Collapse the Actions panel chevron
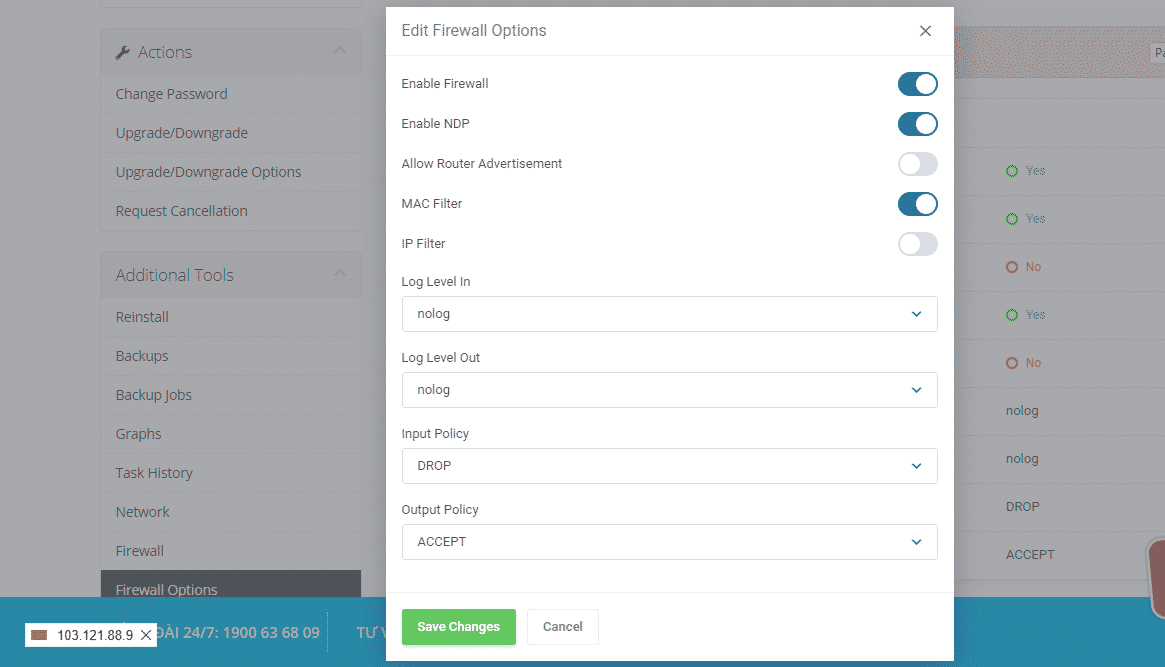Screen dimensions: 1165x667 pyautogui.click(x=340, y=51)
